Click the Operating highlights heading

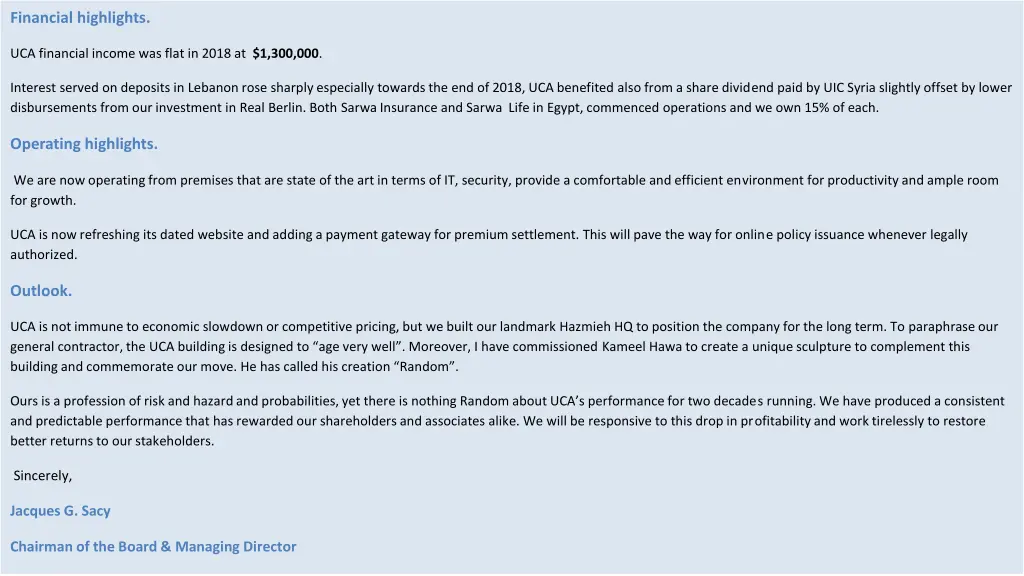[84, 144]
